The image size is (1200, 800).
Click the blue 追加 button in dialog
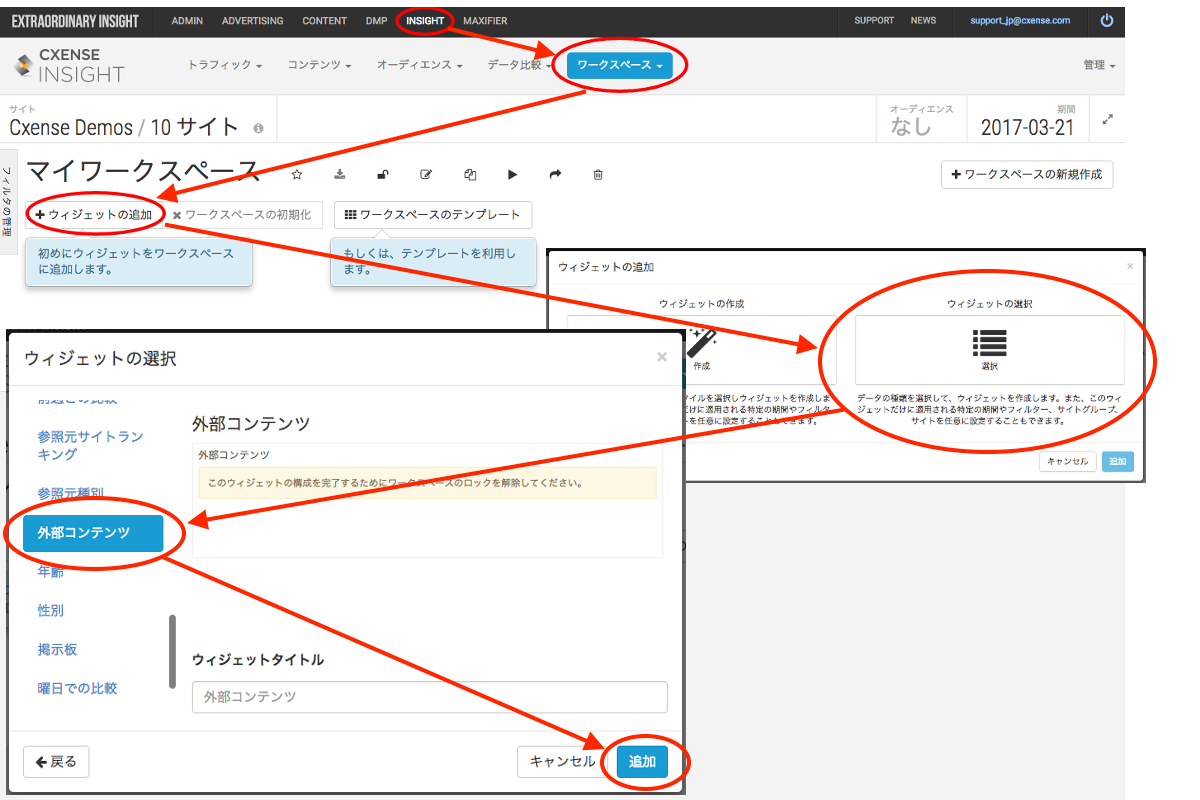(x=642, y=761)
